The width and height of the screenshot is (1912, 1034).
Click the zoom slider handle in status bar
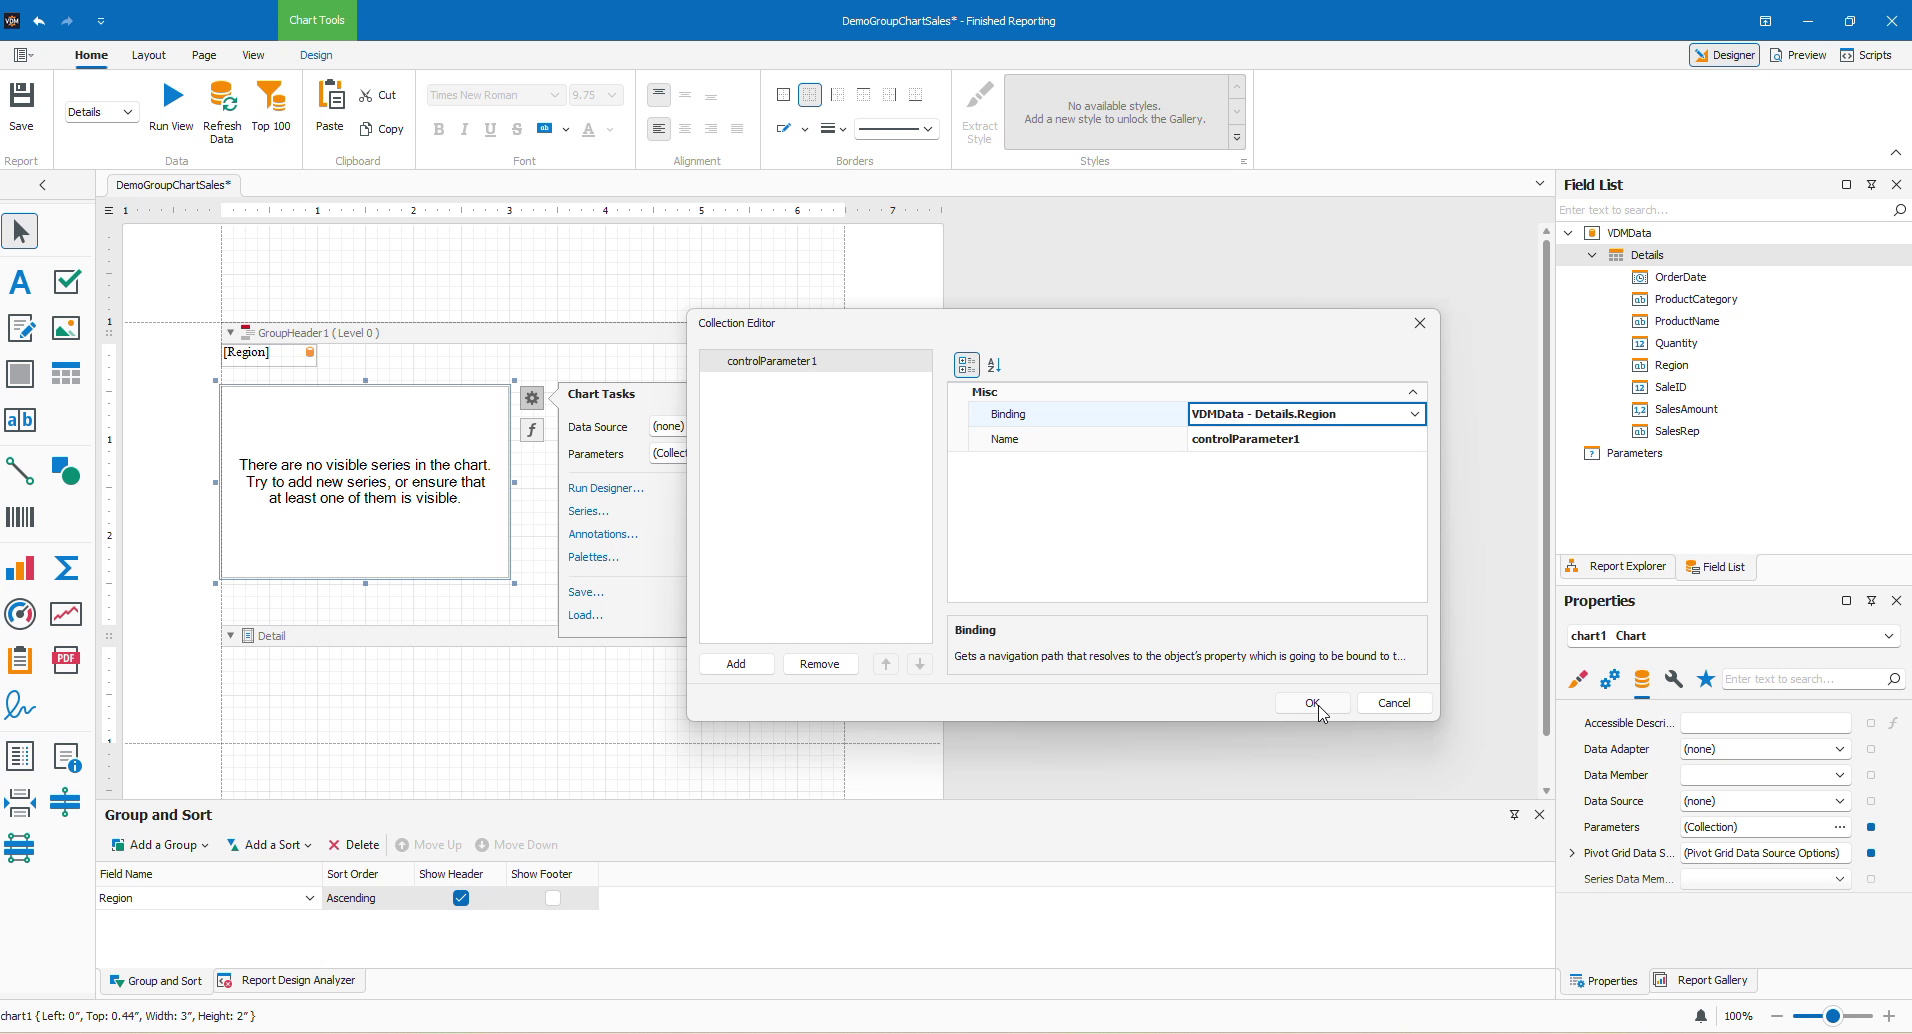click(x=1832, y=1016)
